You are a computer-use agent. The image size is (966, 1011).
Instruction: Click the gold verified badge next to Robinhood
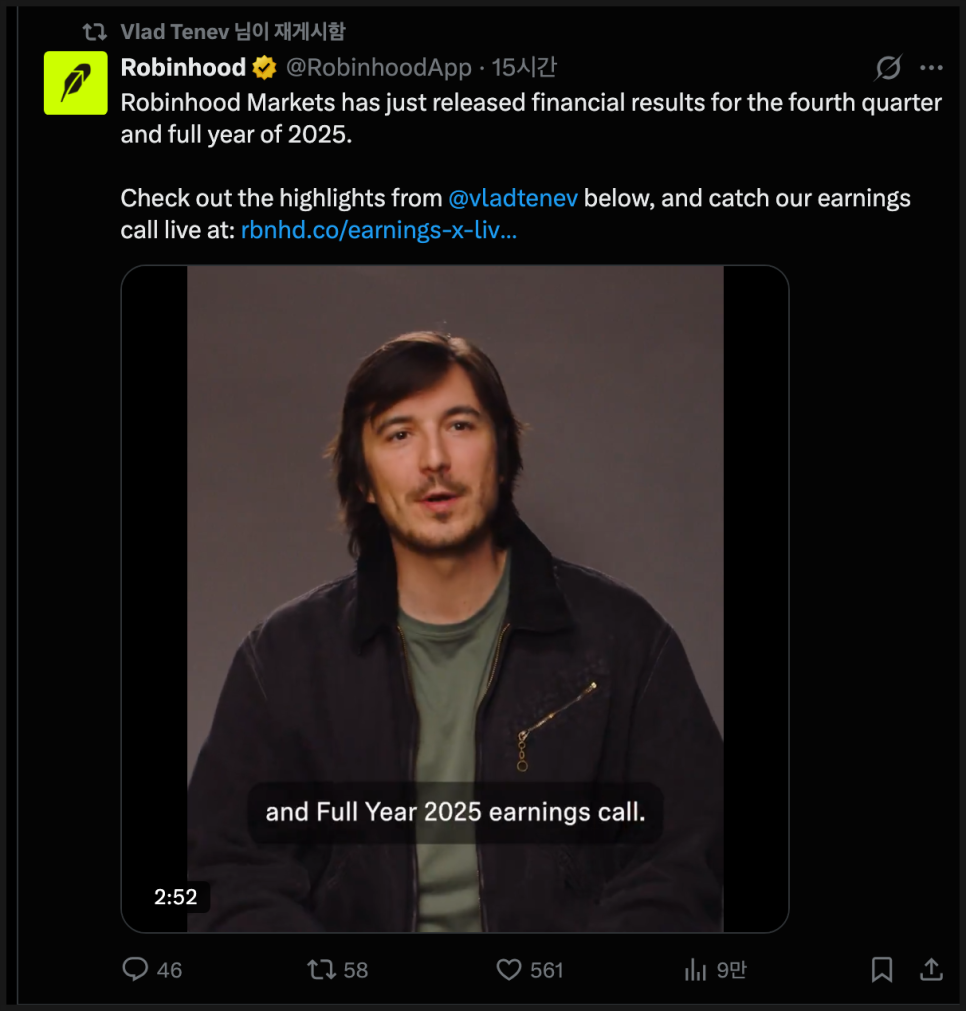tap(264, 68)
